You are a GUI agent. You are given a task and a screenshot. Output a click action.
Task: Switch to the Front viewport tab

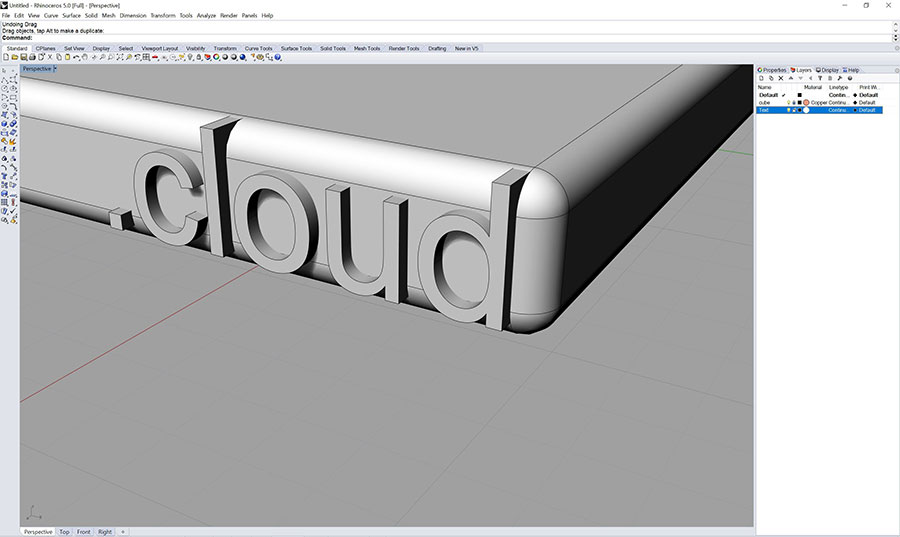(x=83, y=532)
